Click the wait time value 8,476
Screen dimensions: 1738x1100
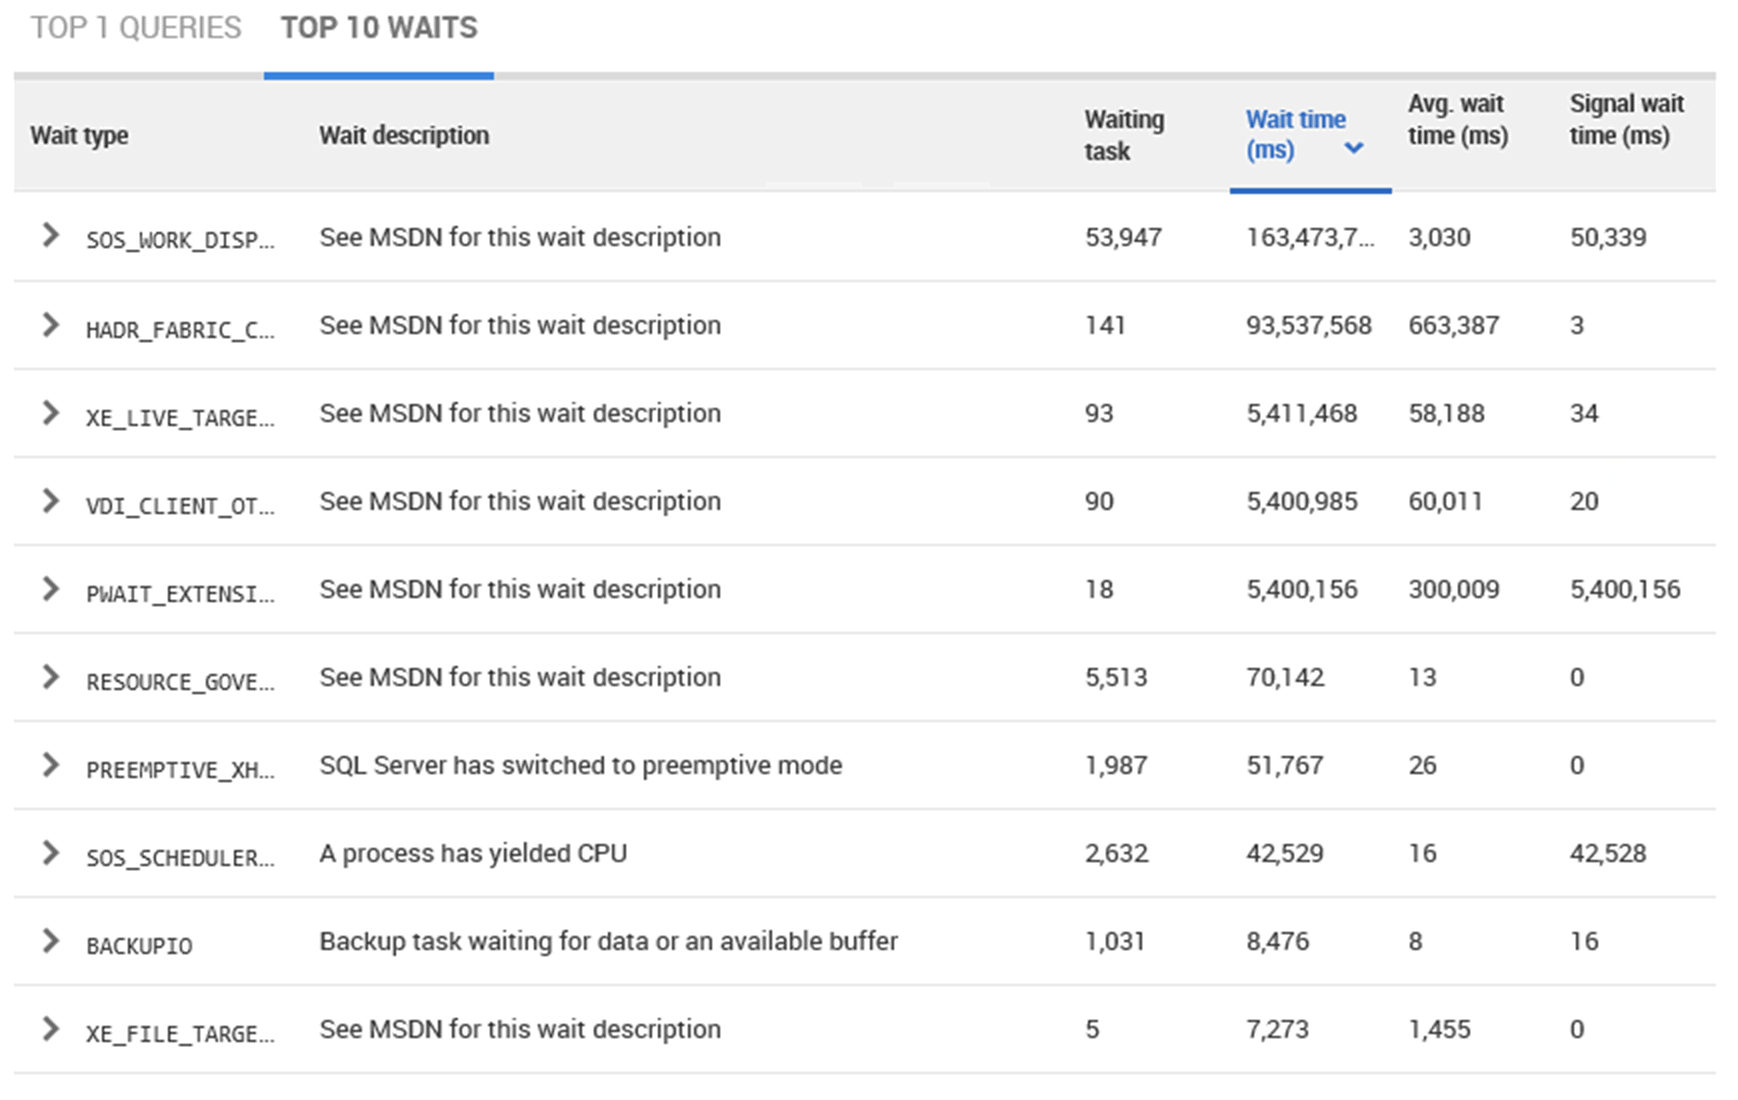pyautogui.click(x=1277, y=941)
